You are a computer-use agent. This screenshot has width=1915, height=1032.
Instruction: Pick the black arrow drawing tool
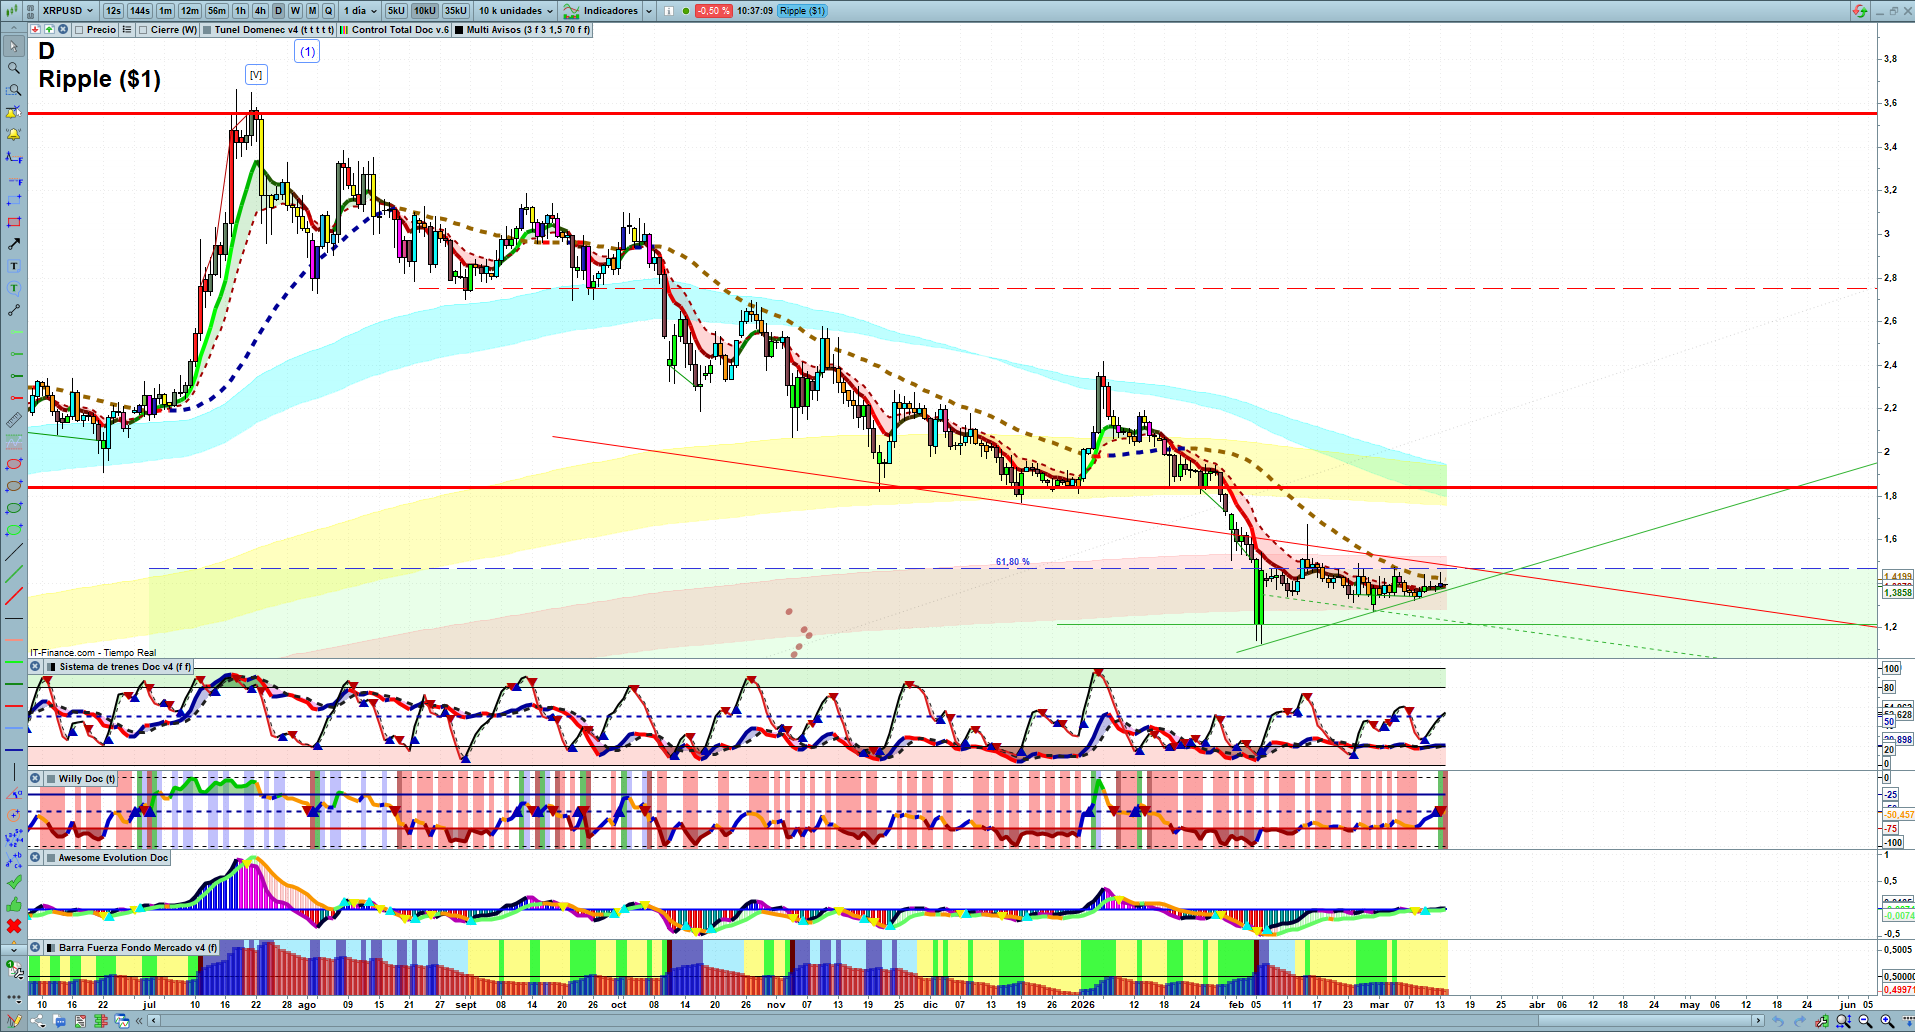click(14, 244)
